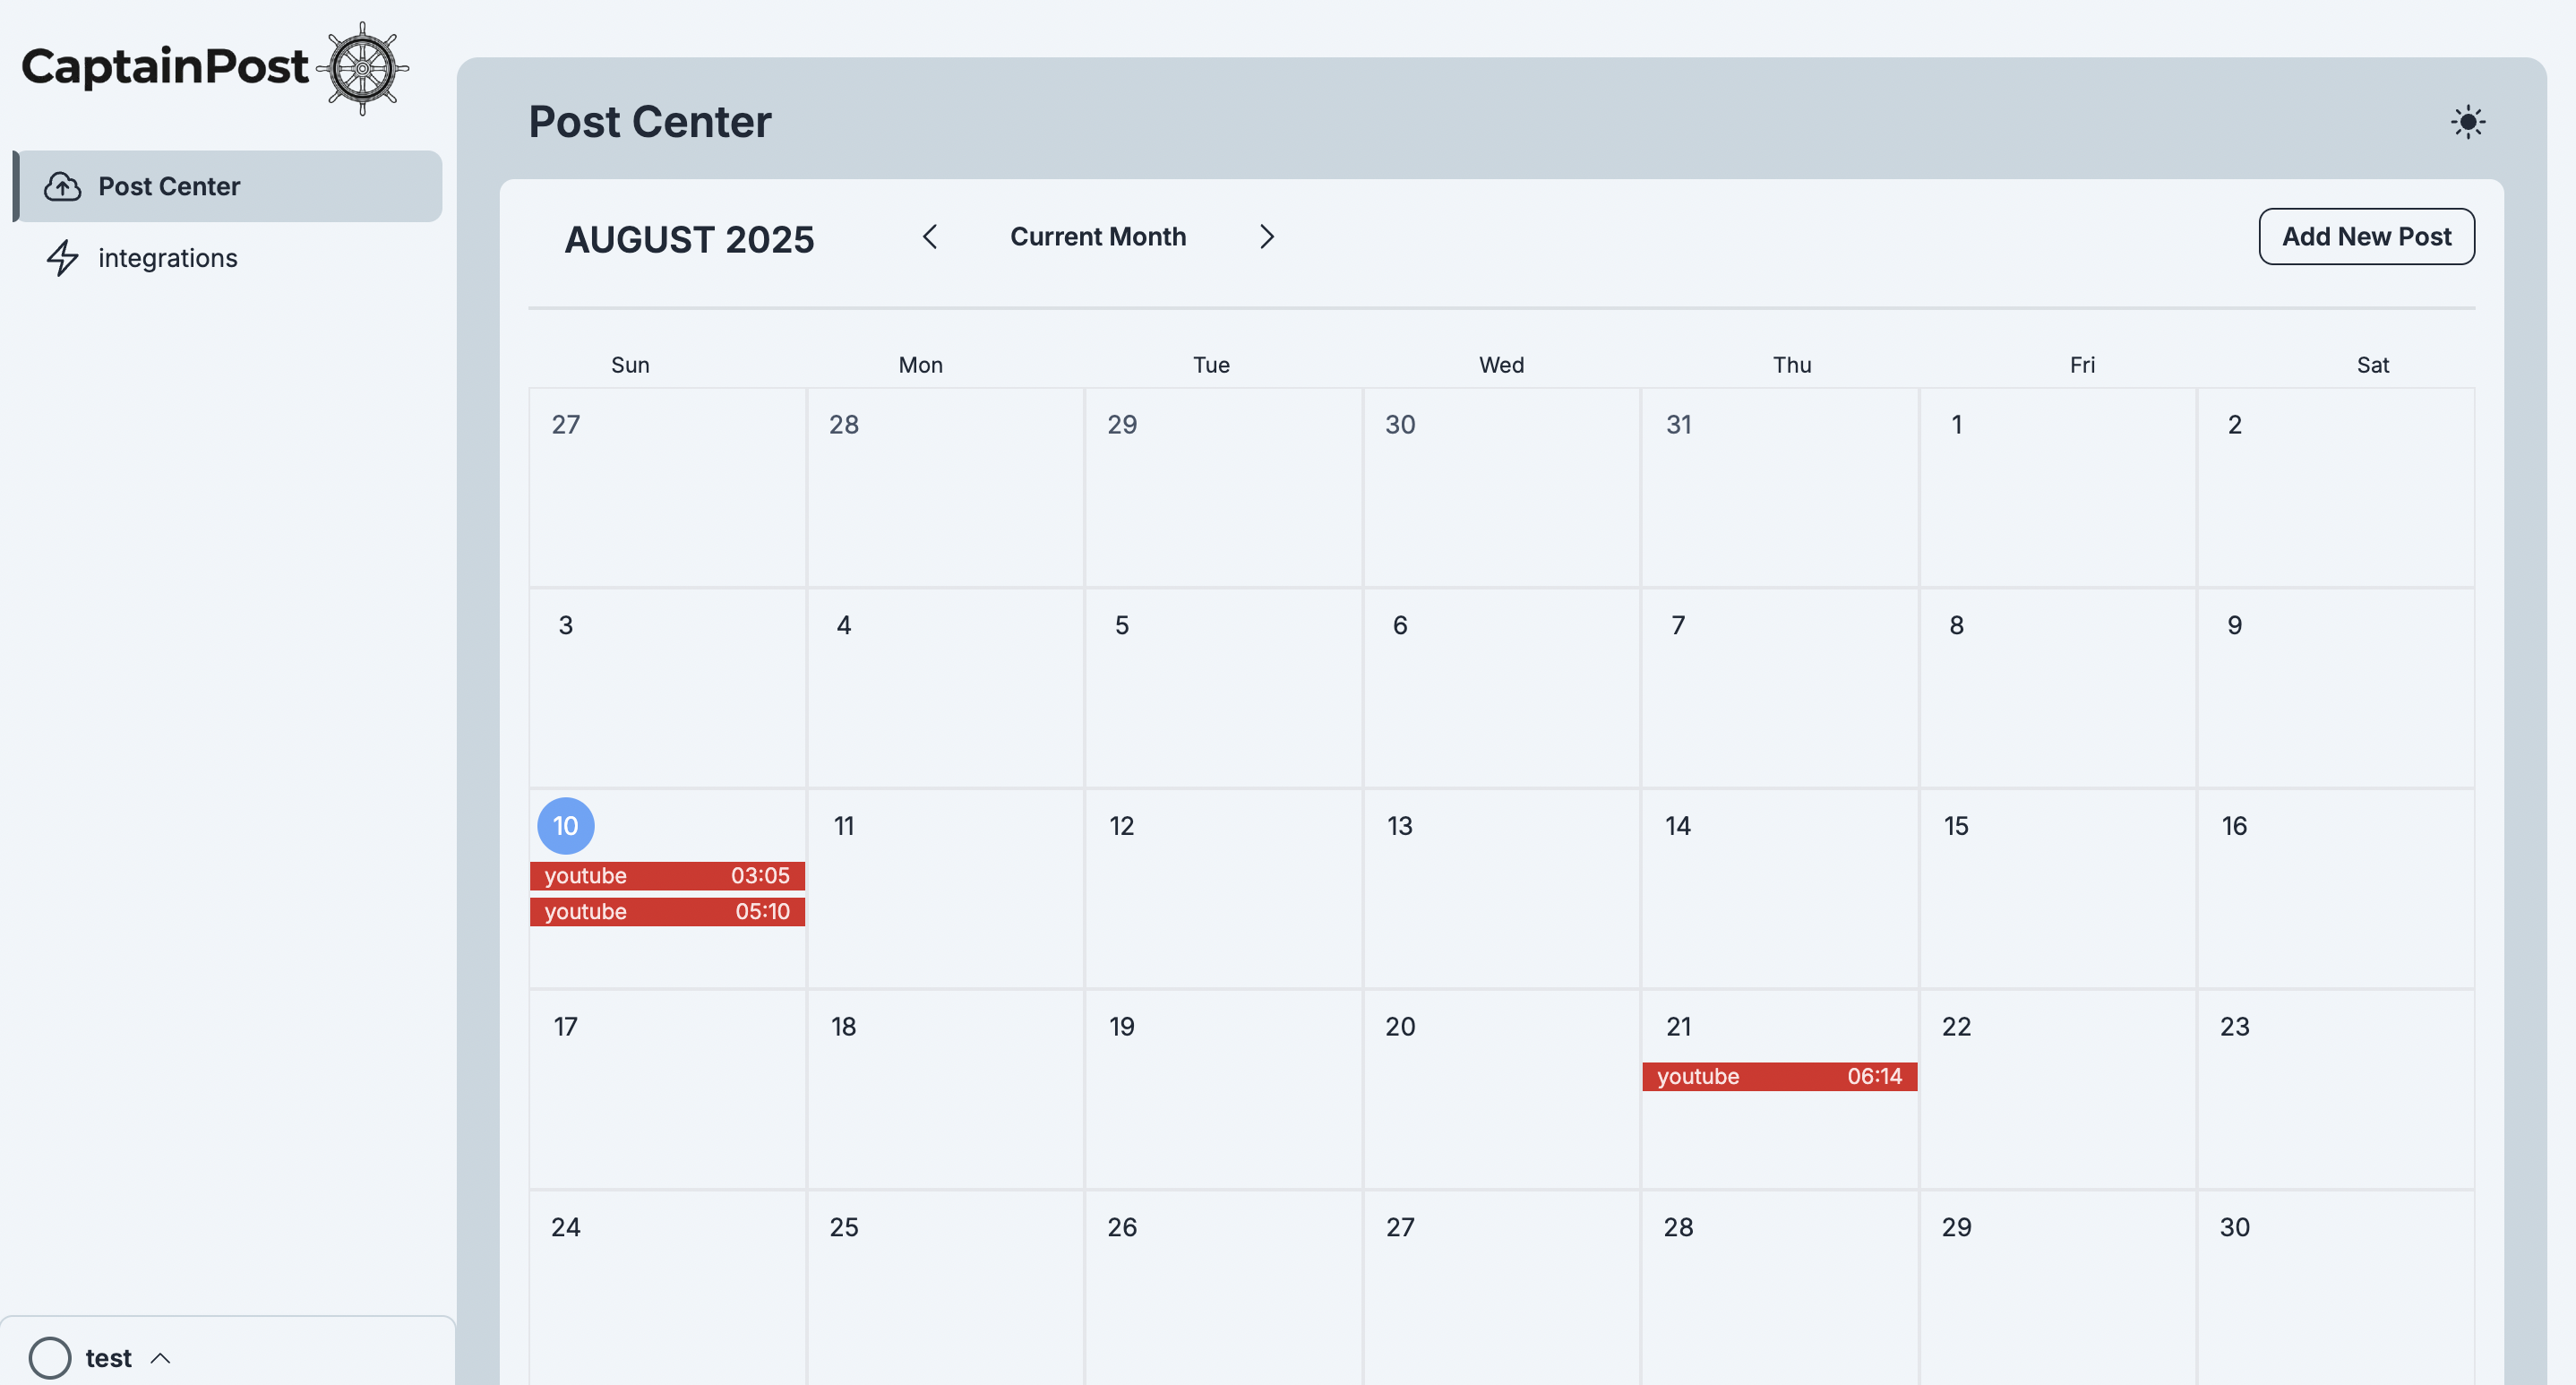This screenshot has width=2576, height=1385.
Task: Click the ship wheel logo icon
Action: (x=362, y=68)
